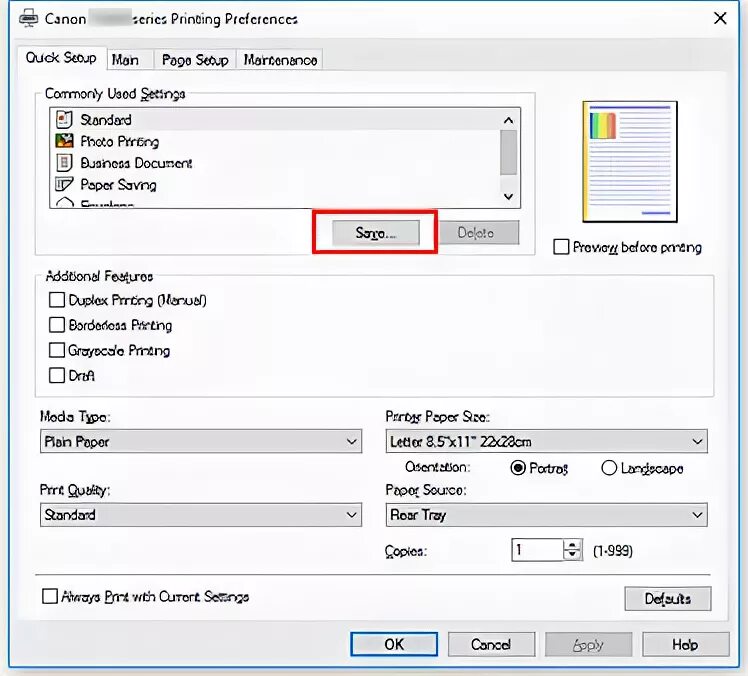Open the Maintenance tab

[x=280, y=60]
